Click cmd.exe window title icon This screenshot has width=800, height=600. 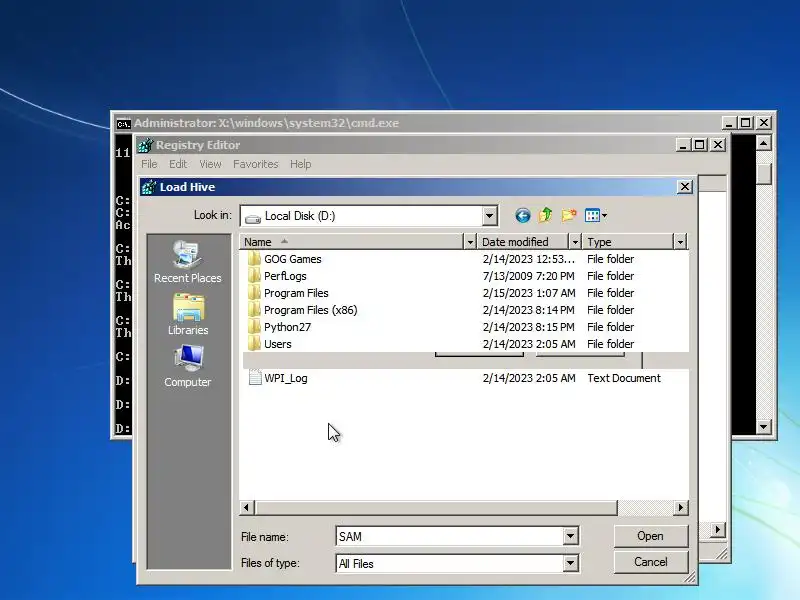(123, 123)
